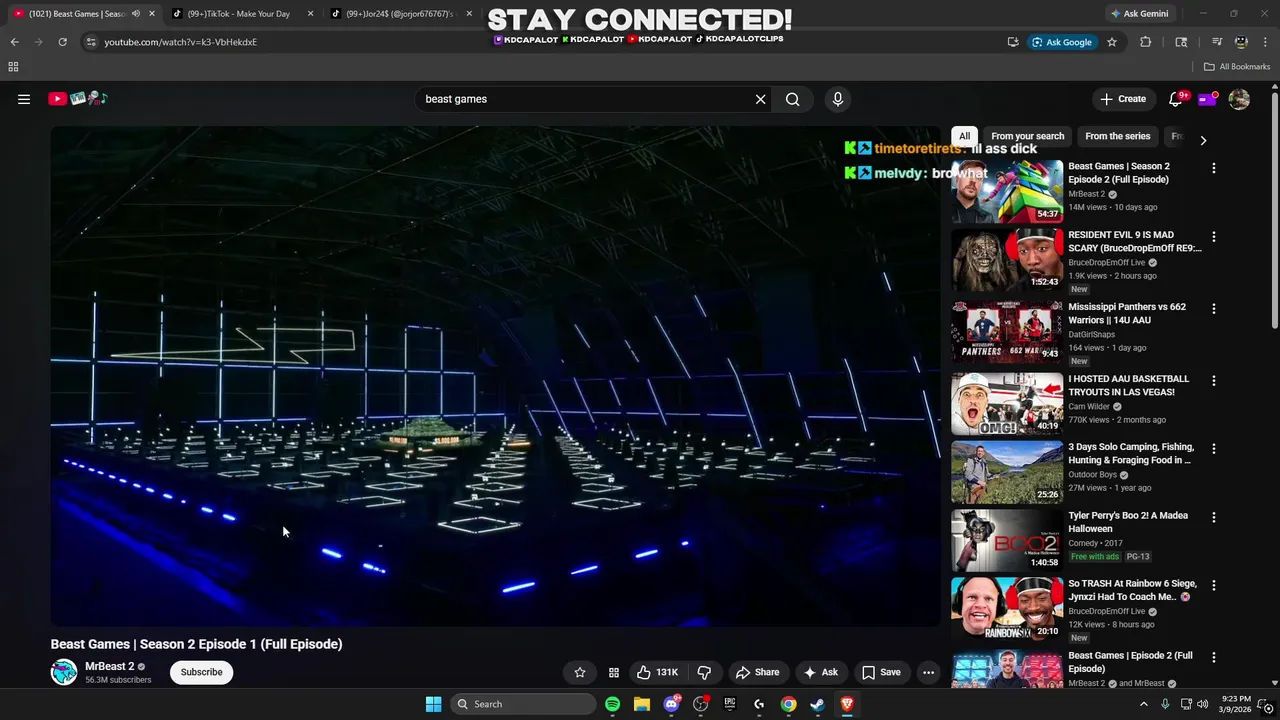Select the From the series chip
The image size is (1280, 720).
[x=1117, y=136]
